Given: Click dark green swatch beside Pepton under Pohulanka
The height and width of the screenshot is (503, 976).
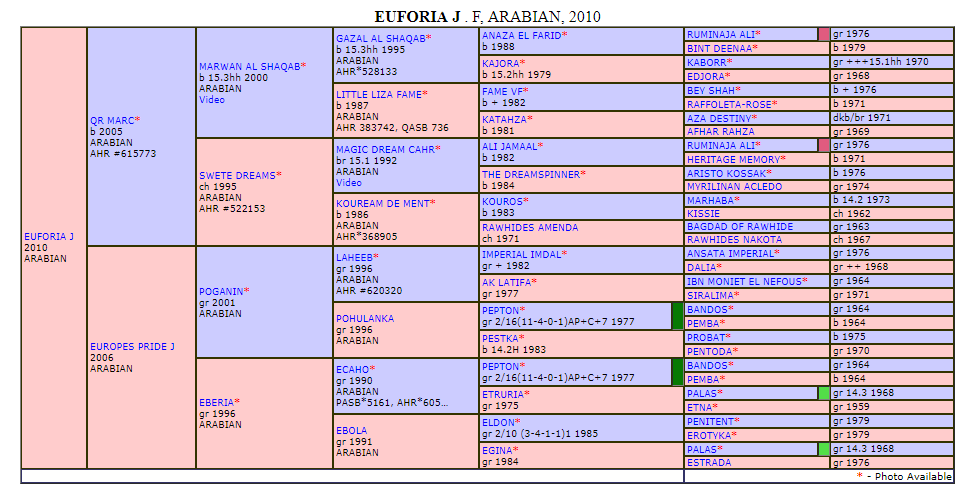Looking at the screenshot, I should [x=677, y=316].
